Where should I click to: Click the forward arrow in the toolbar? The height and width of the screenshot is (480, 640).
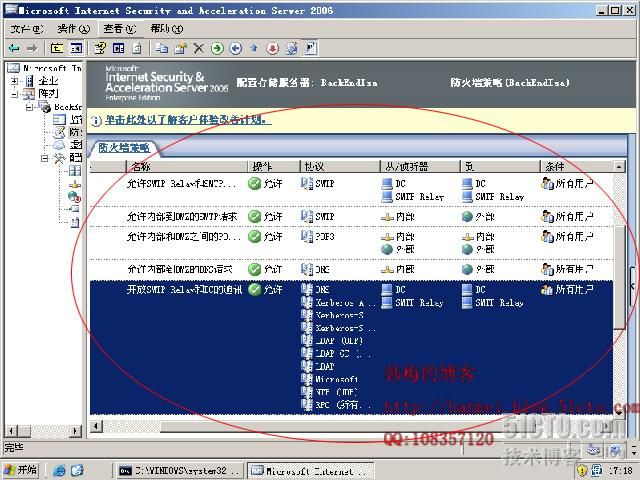click(x=32, y=49)
